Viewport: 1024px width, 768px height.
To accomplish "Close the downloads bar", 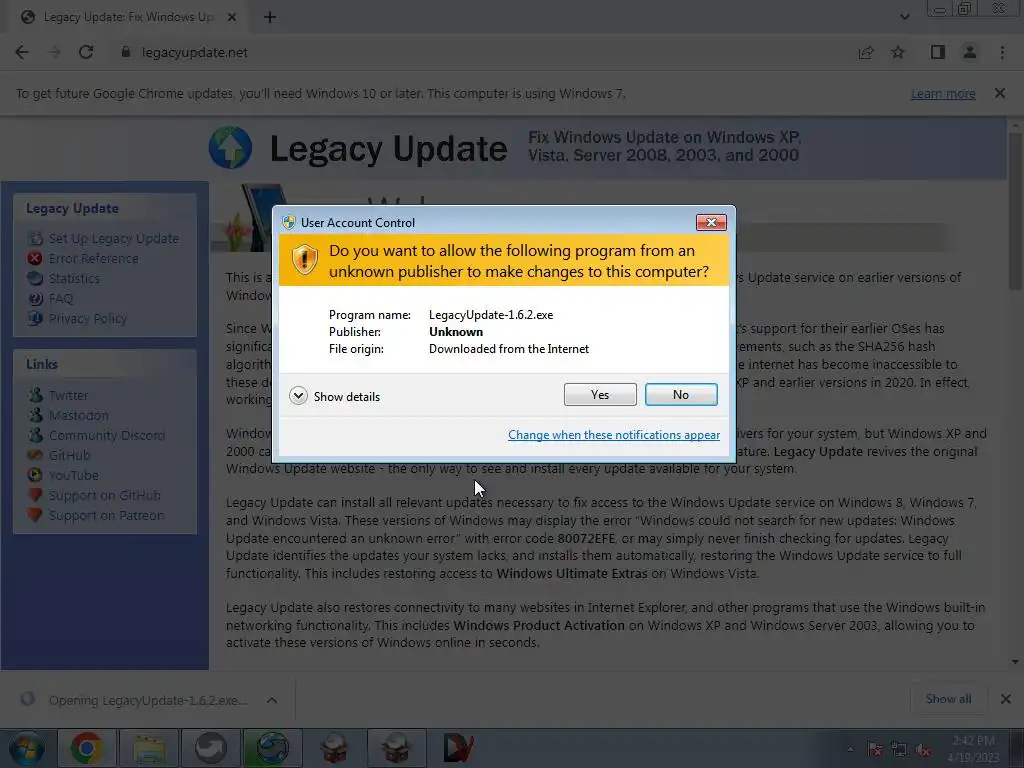I will click(x=1006, y=699).
